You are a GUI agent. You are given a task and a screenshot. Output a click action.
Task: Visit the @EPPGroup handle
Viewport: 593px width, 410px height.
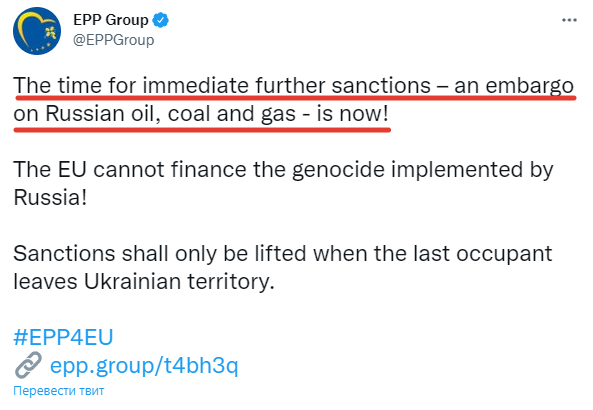[113, 40]
